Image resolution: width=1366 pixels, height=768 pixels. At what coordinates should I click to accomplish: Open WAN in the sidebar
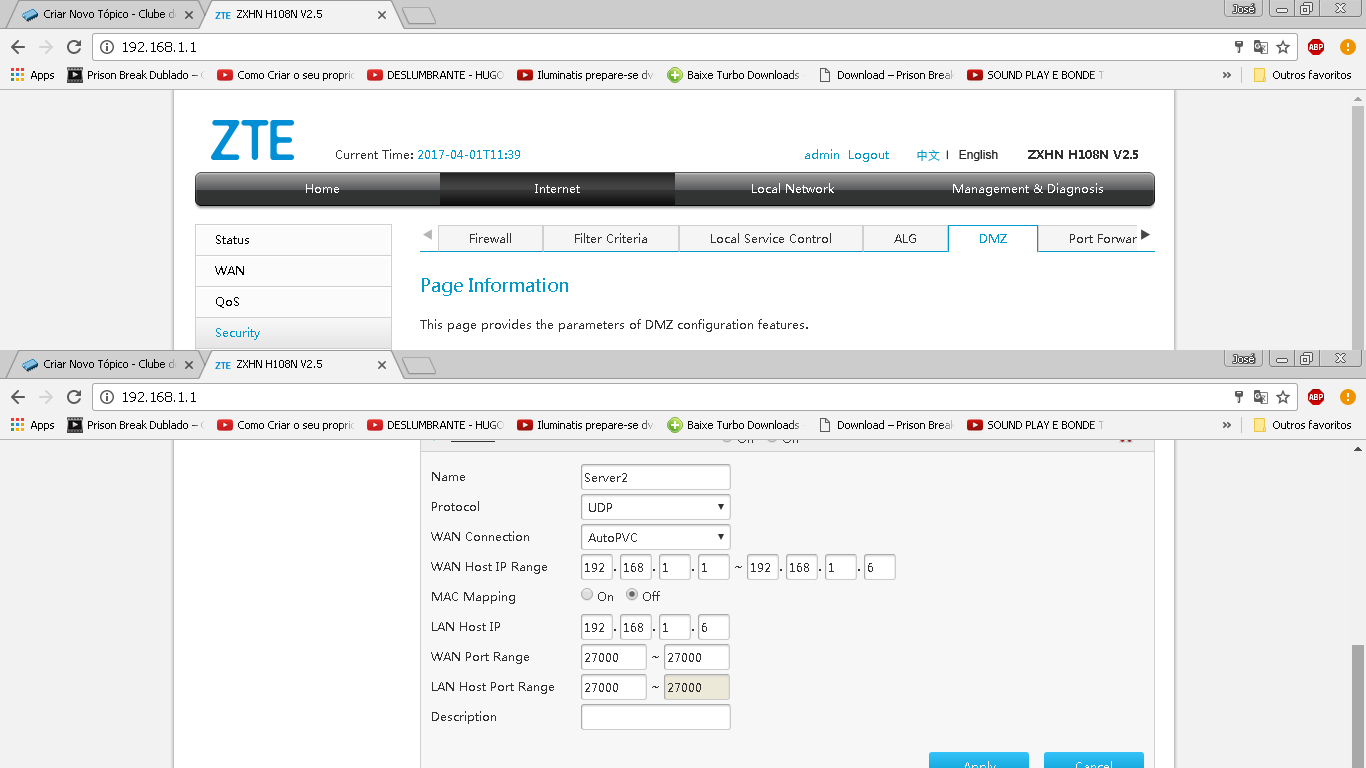click(293, 271)
